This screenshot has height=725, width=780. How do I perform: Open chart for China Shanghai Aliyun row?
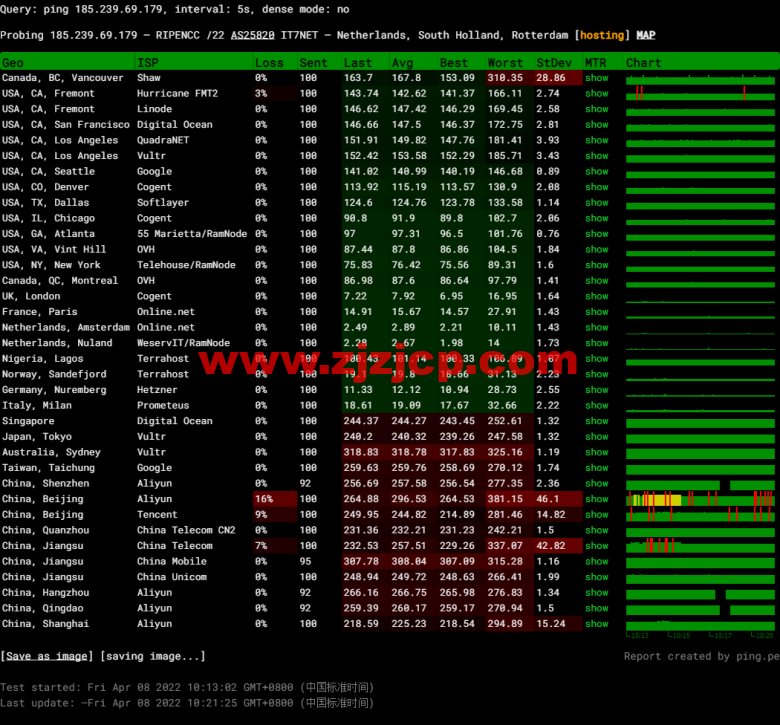click(700, 624)
